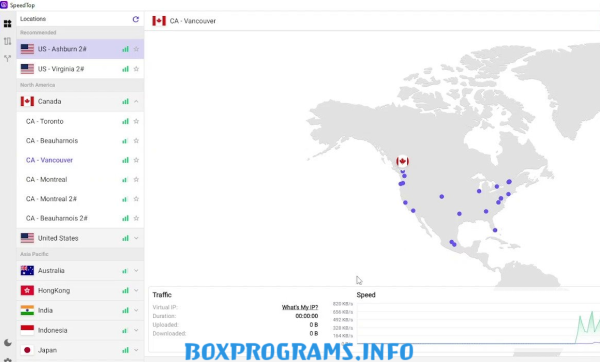Click the Florida server dot on map
The image size is (600, 362).
[495, 230]
